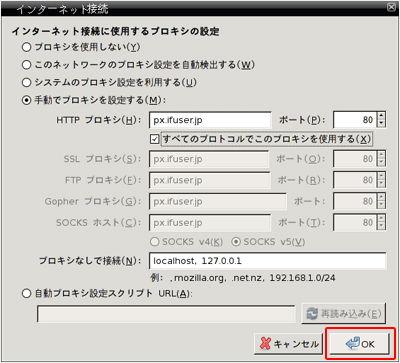Click the 再読み込み reload button
This screenshot has height=363, width=400.
point(343,314)
